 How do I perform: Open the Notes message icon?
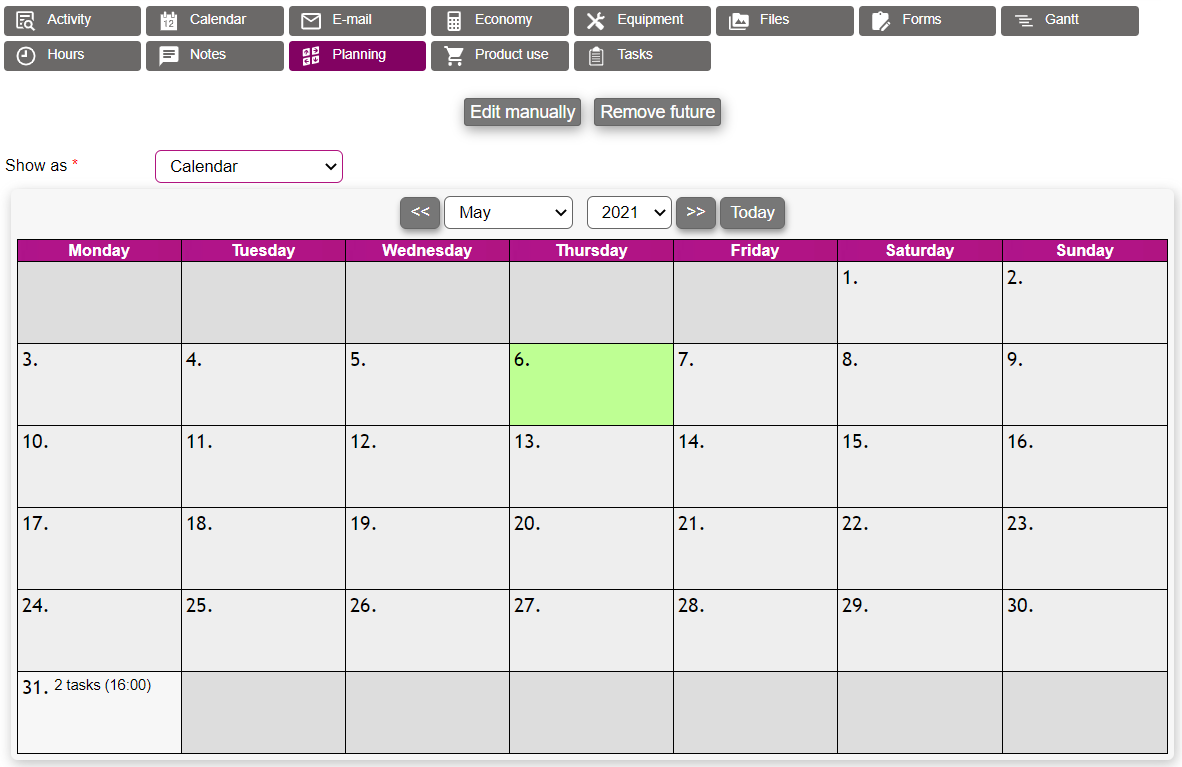click(169, 56)
